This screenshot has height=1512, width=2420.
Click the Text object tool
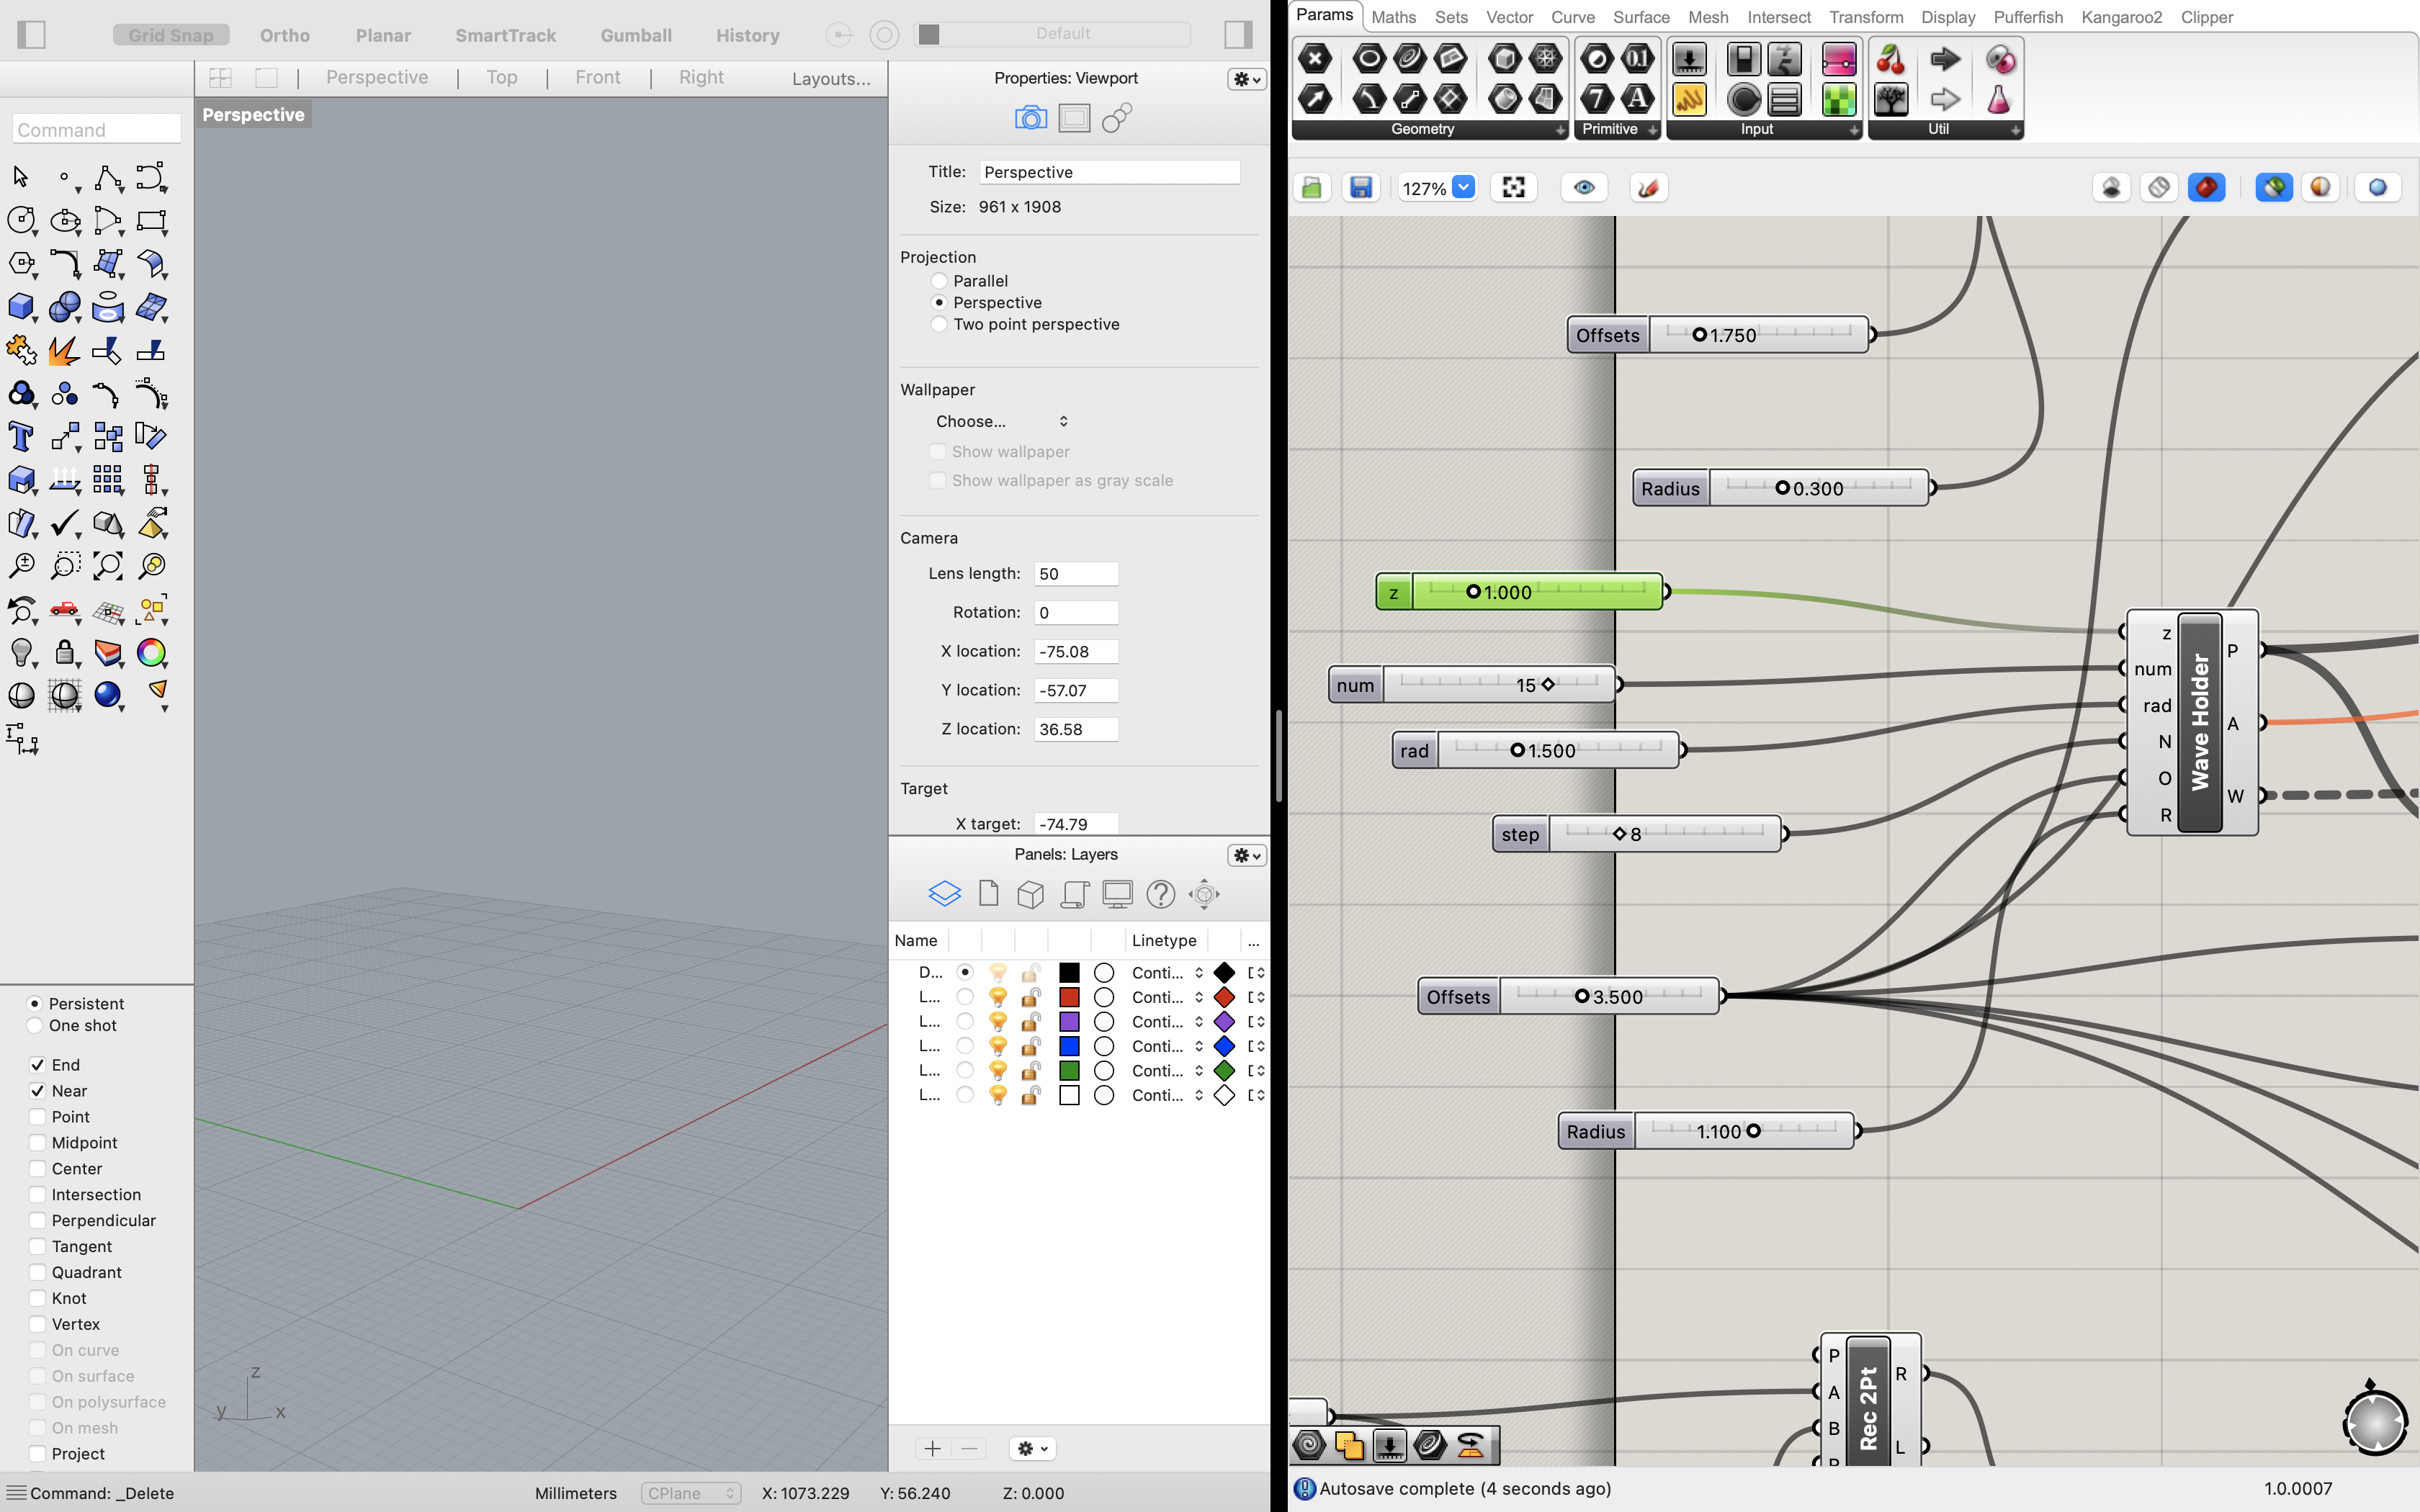pyautogui.click(x=21, y=436)
